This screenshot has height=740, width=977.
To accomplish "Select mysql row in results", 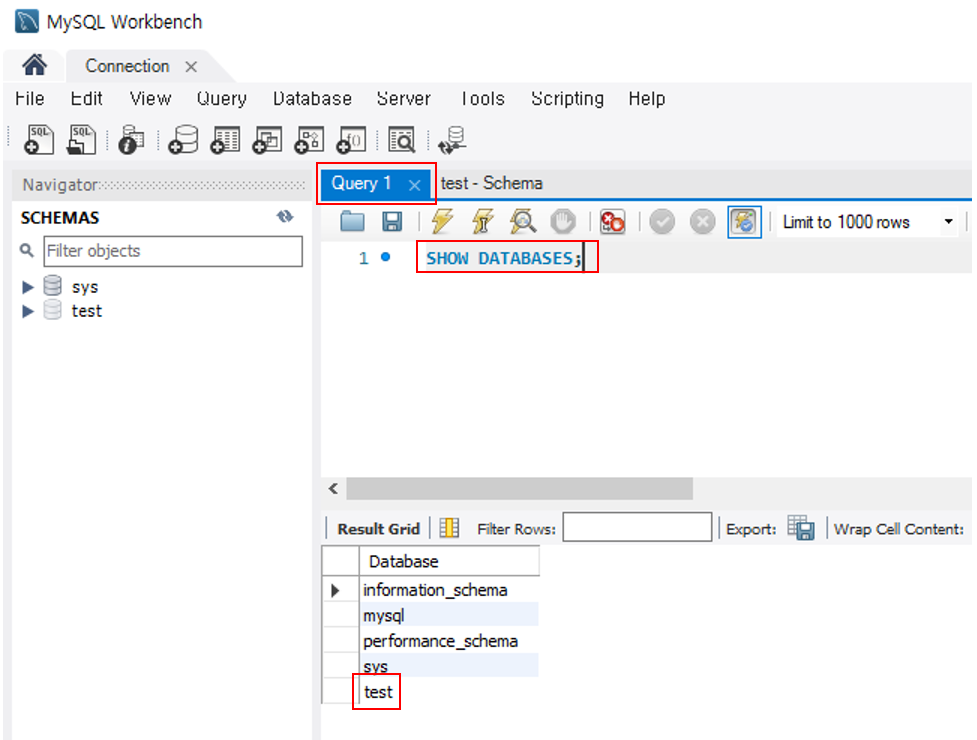I will click(449, 615).
